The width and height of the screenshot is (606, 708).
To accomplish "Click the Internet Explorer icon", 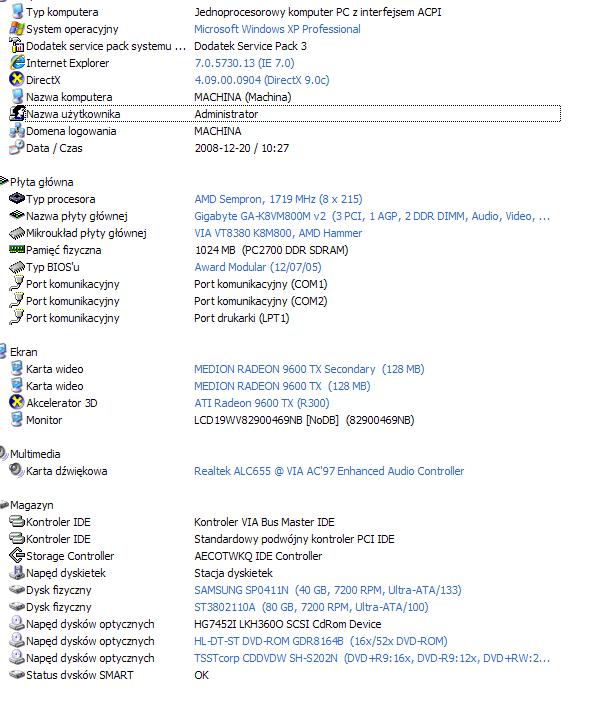I will click(x=16, y=63).
